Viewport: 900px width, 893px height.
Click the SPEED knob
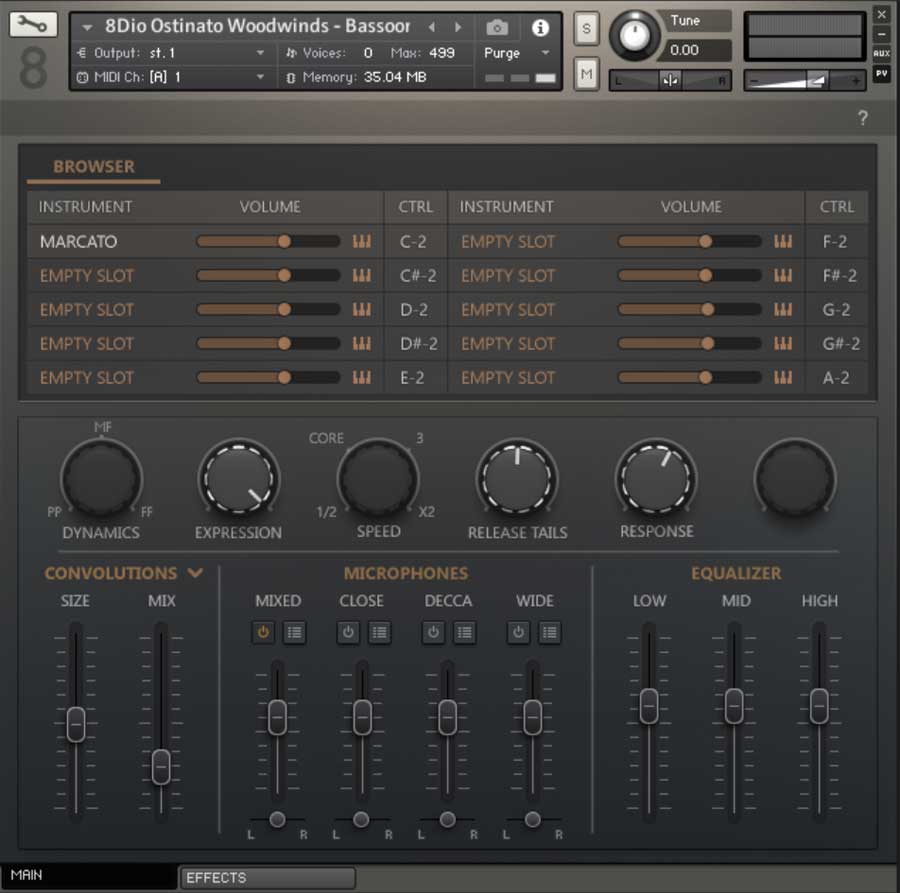(x=378, y=478)
